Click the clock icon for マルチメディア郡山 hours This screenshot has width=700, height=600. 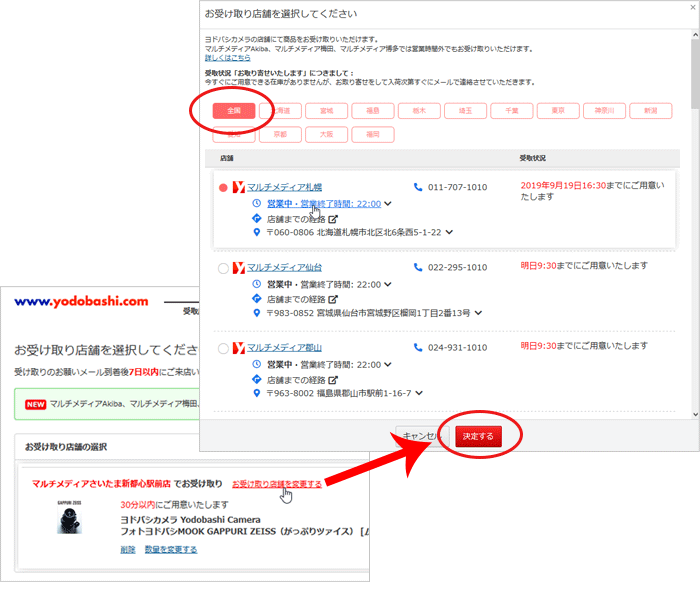coord(257,364)
